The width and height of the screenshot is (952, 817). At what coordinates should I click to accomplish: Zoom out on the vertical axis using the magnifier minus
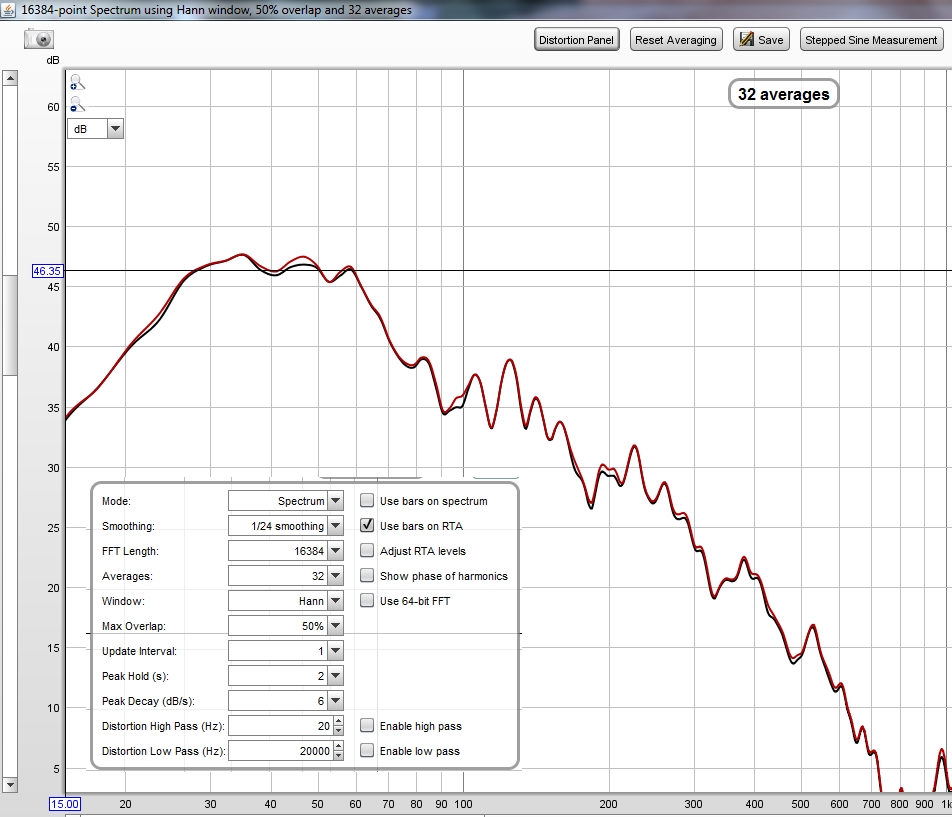[x=77, y=104]
